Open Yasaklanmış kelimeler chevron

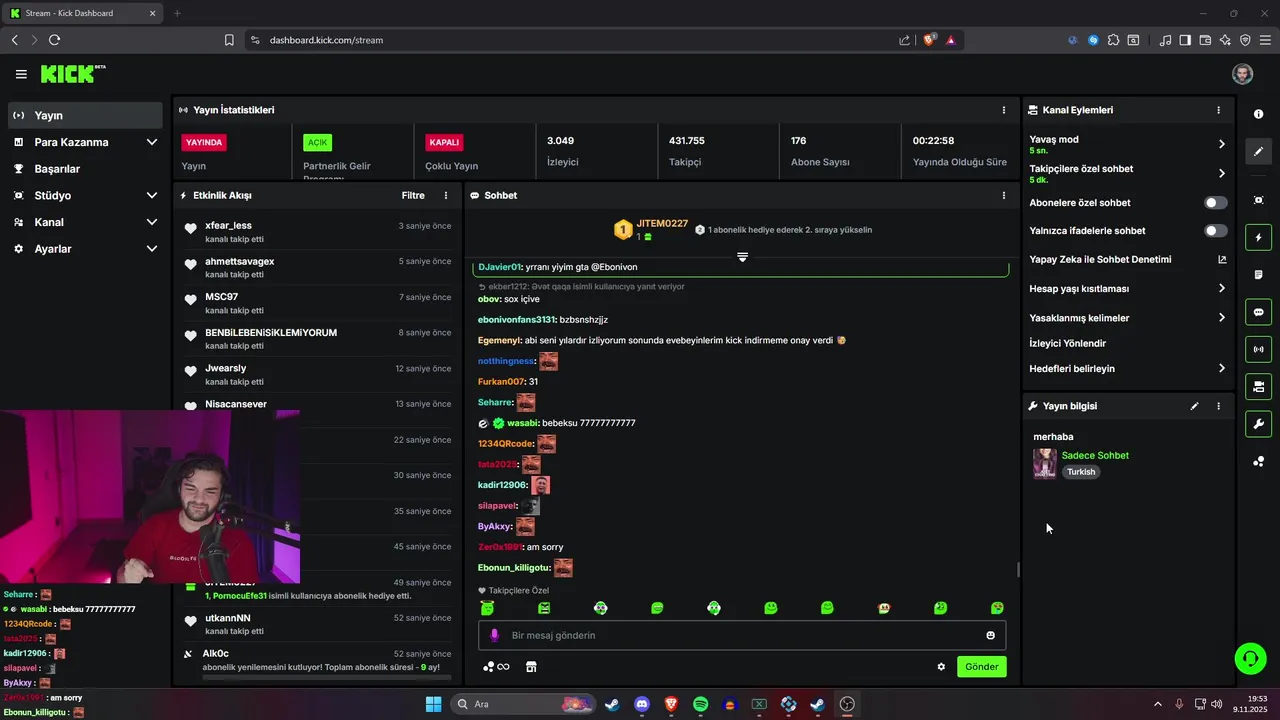point(1221,318)
